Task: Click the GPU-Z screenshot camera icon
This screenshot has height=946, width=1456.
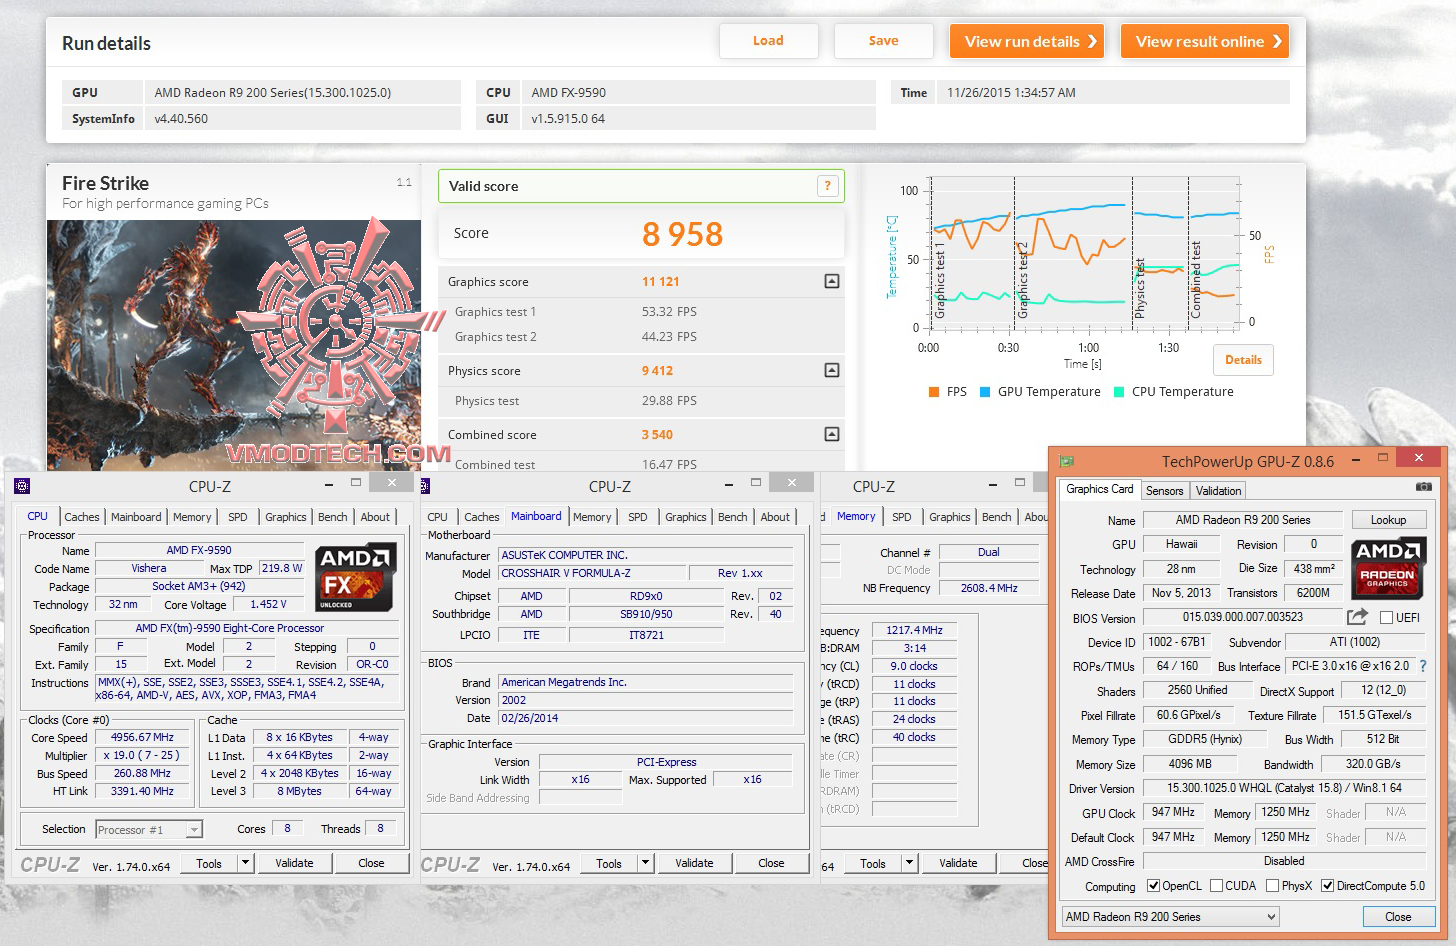Action: click(1423, 487)
